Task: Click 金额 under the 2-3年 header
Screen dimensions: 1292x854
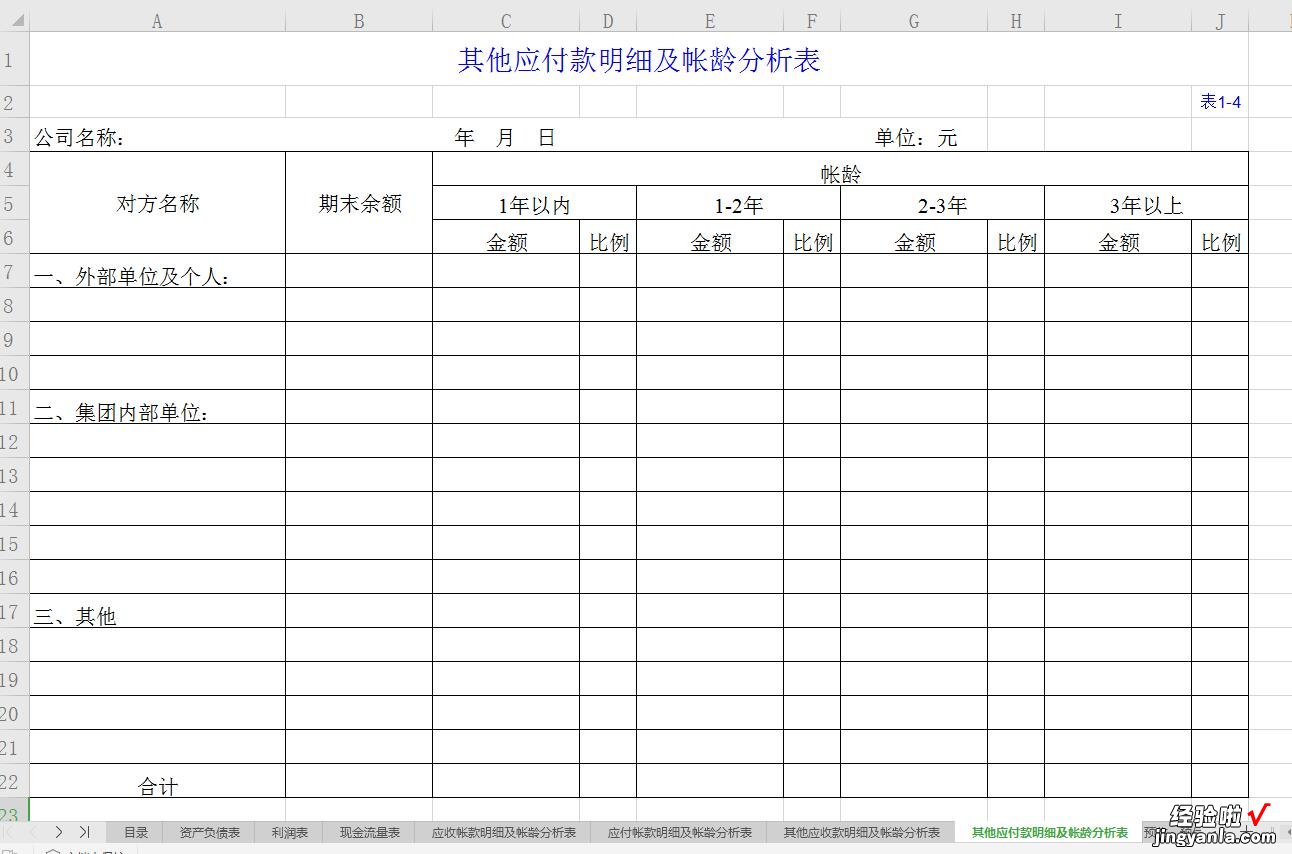Action: click(x=914, y=238)
